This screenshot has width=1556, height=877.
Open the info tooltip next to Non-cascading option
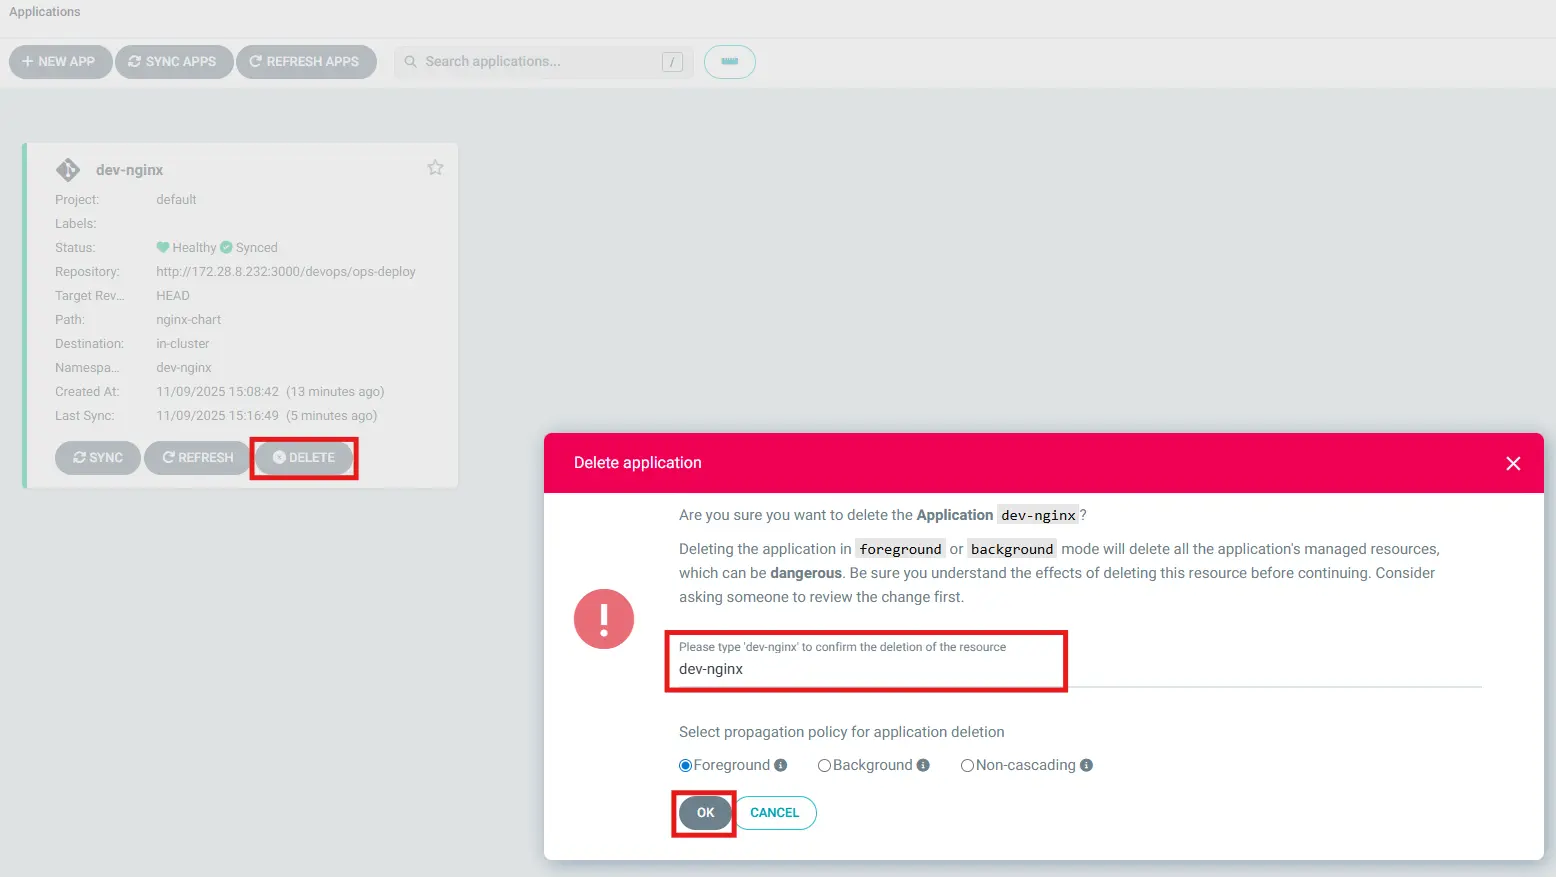click(1086, 765)
